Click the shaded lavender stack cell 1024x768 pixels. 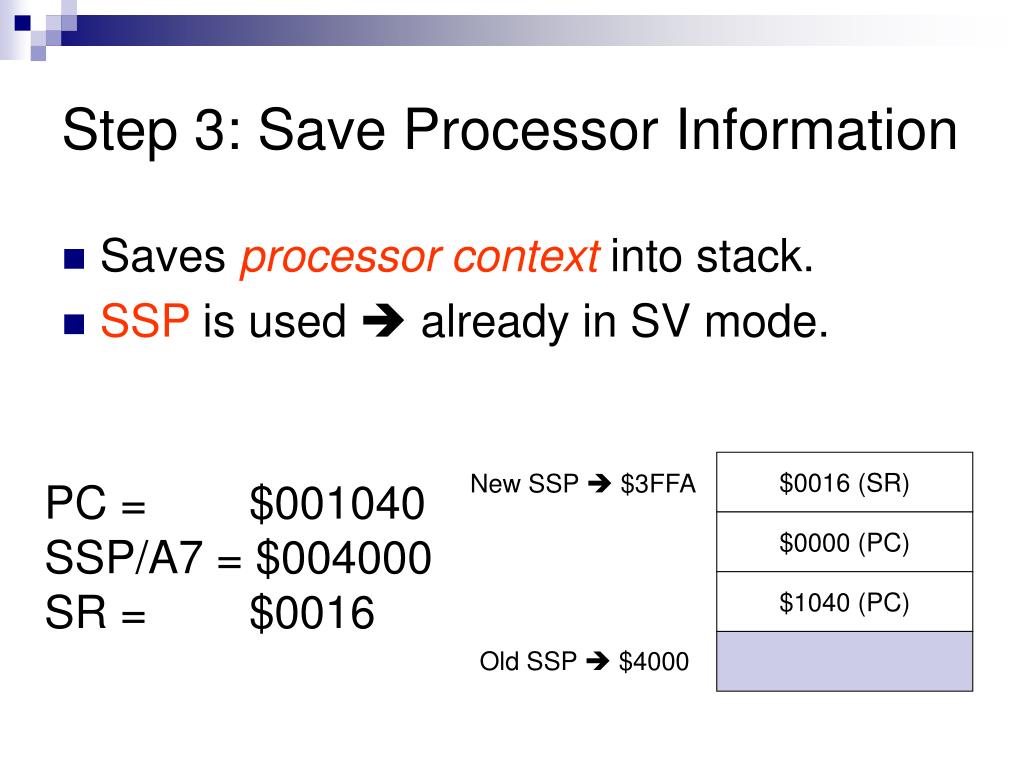(844, 661)
